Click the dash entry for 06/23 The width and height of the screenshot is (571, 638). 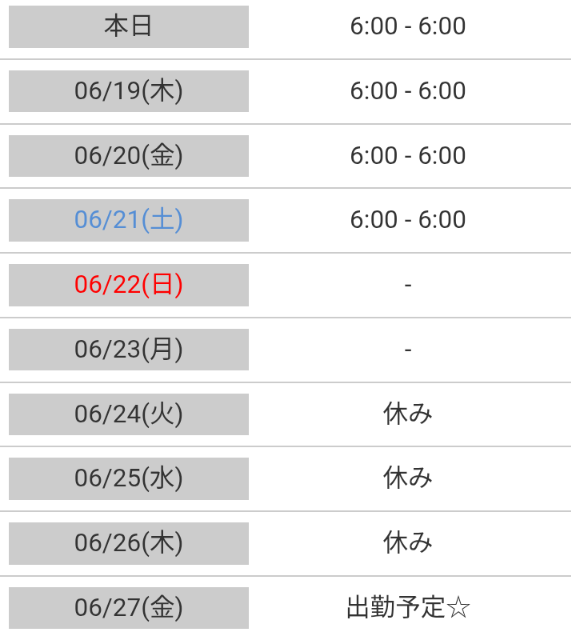pos(408,350)
